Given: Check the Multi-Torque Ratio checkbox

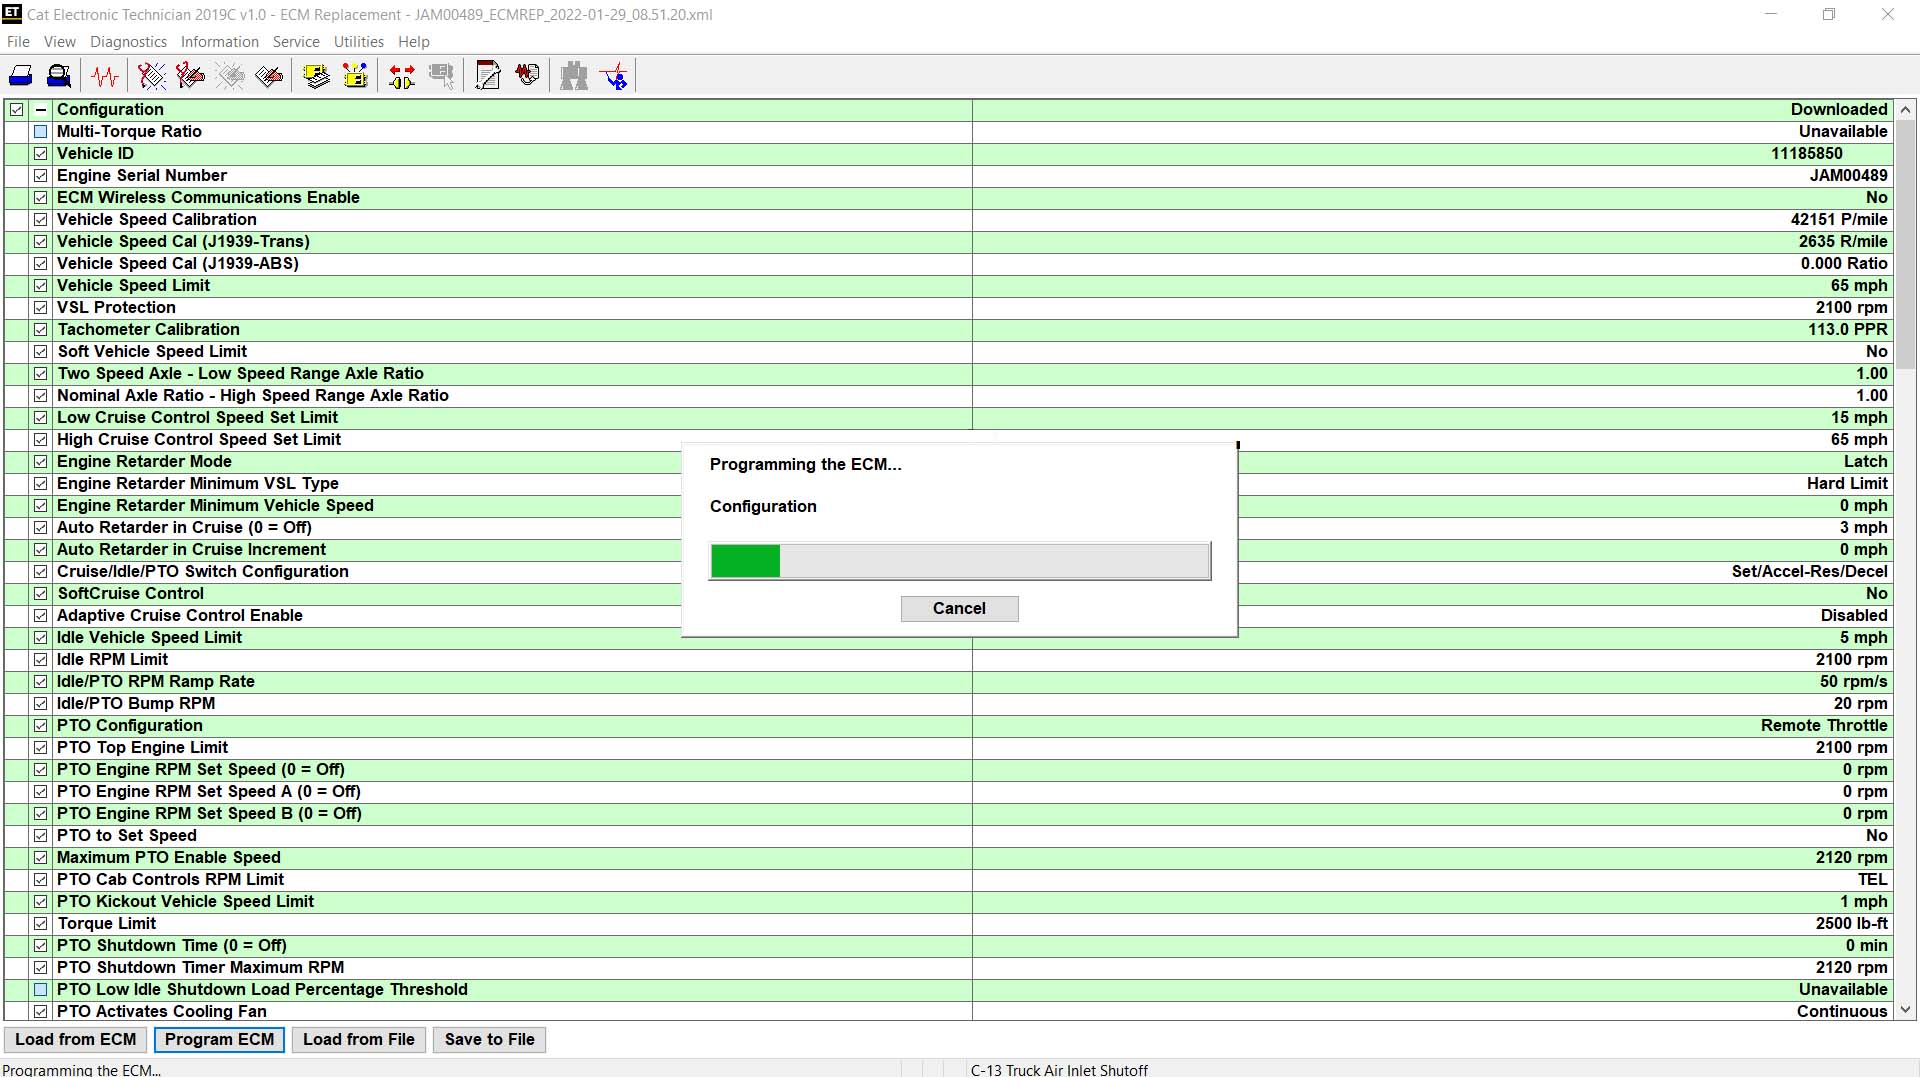Looking at the screenshot, I should [40, 131].
